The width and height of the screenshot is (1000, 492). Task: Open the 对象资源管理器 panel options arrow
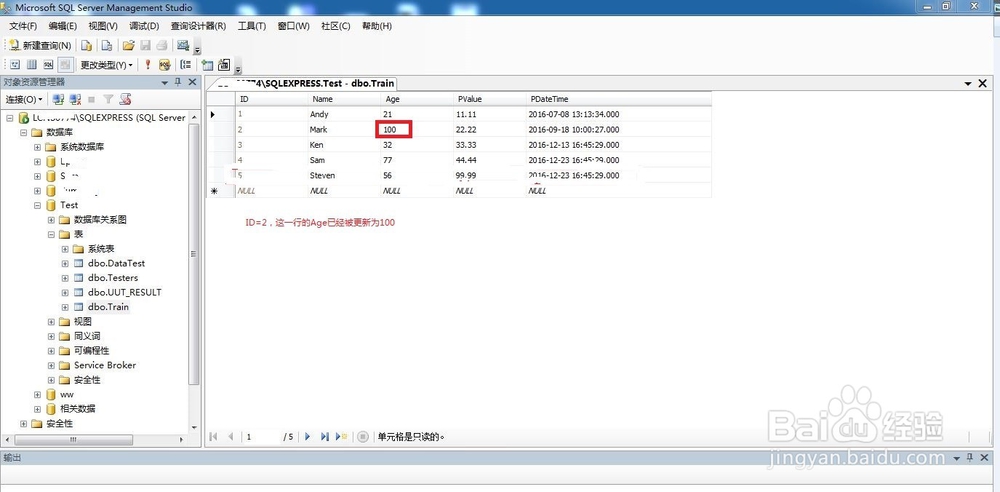point(165,82)
